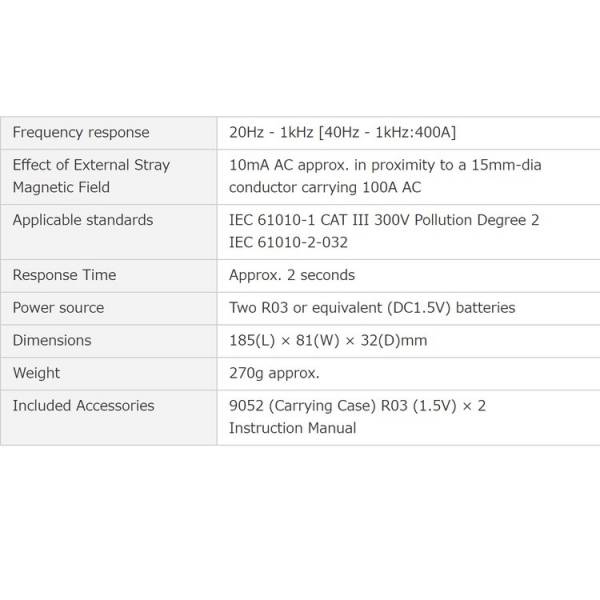Click the conductor carrying 100A AC line
The image size is (600, 600).
coord(325,188)
